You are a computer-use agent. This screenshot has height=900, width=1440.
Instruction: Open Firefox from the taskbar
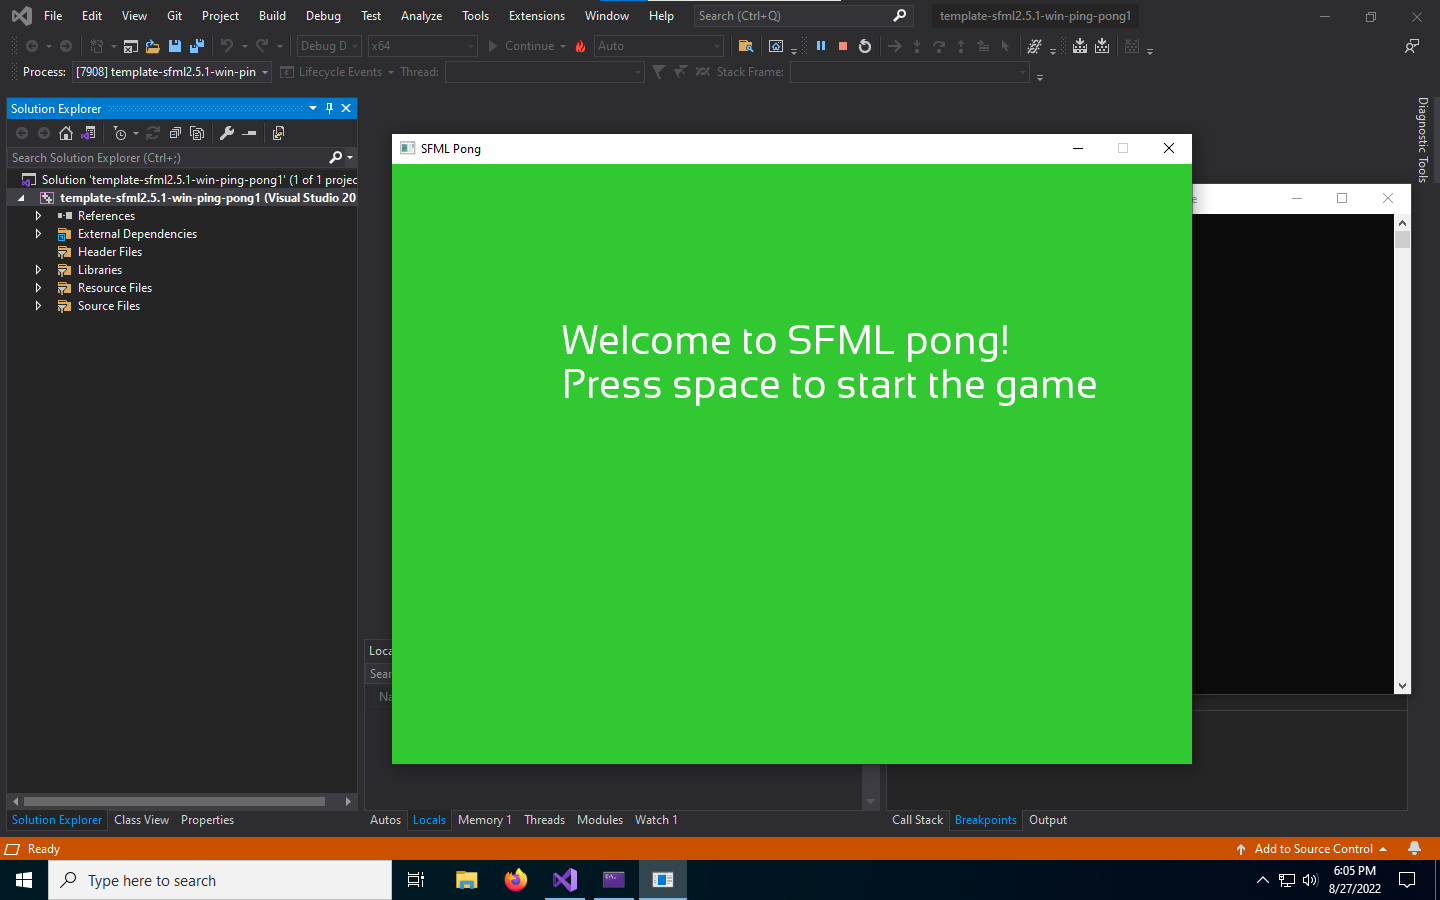516,880
